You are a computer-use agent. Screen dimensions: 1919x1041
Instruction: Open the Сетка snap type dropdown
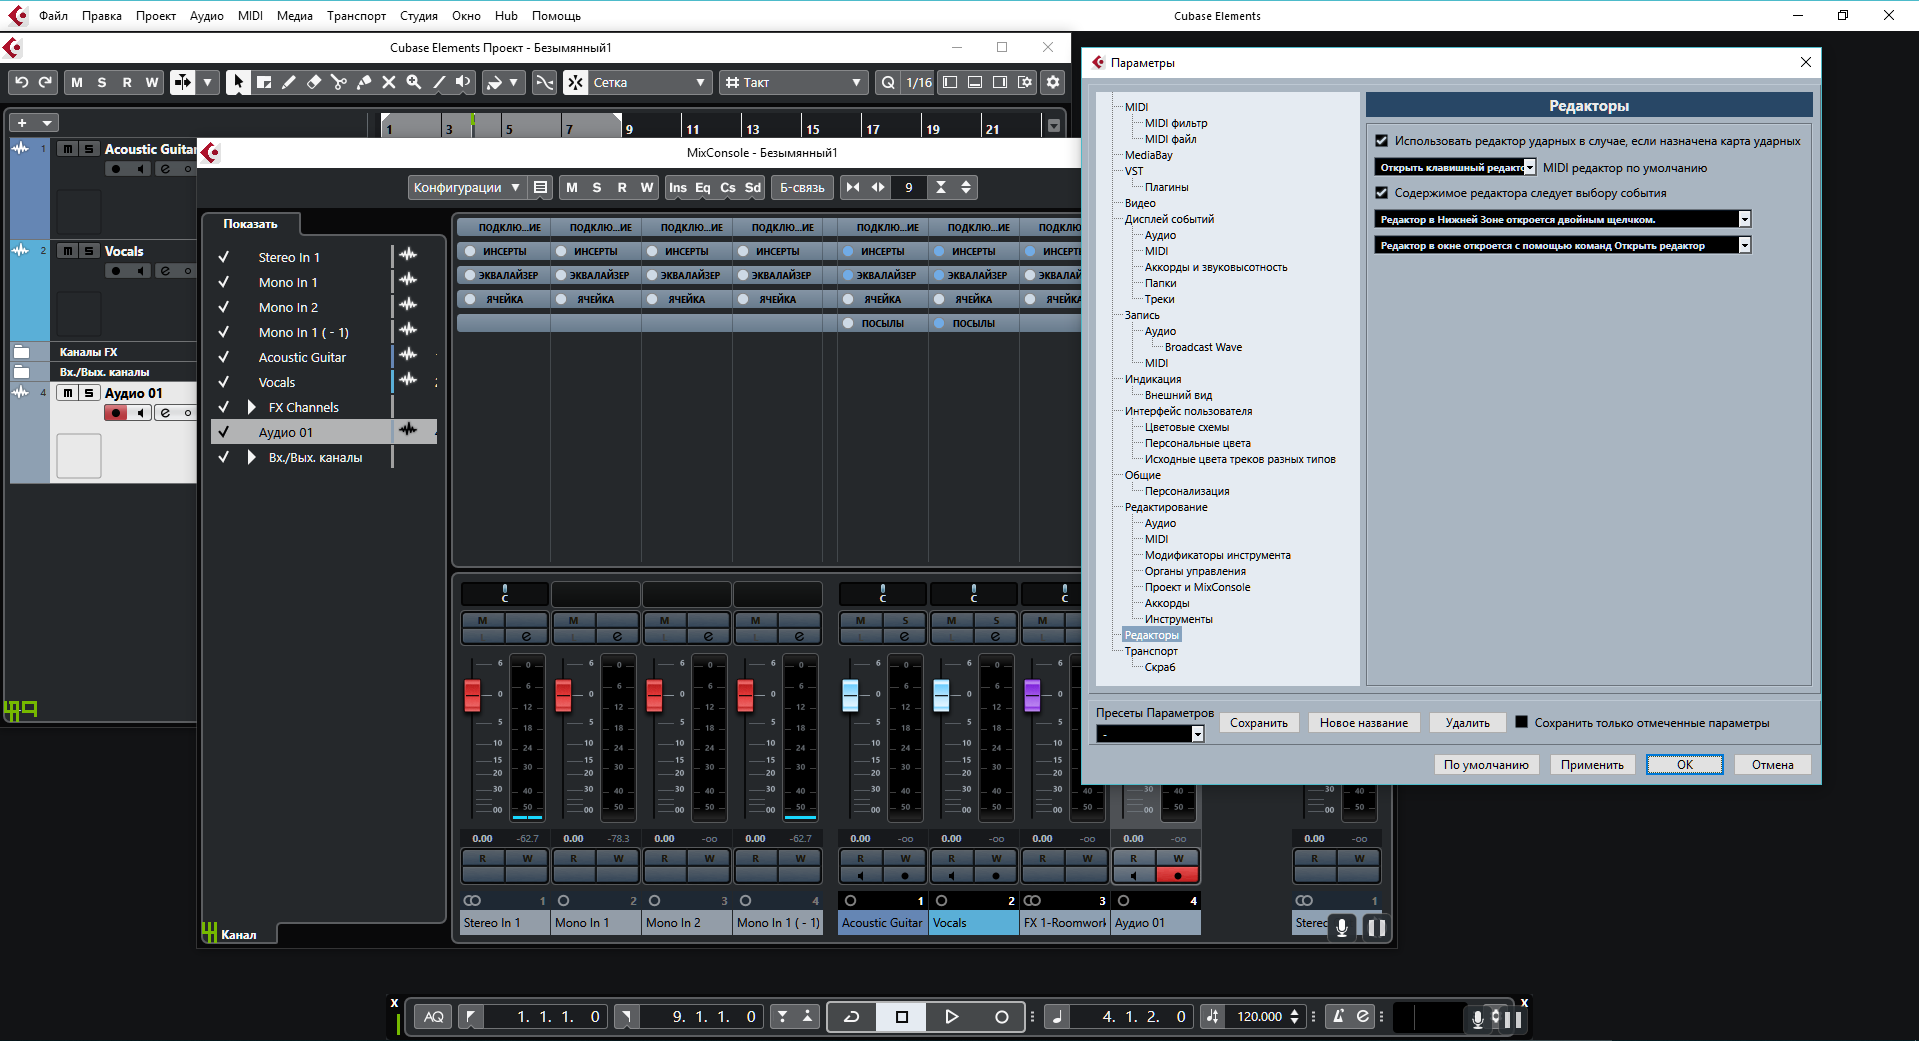(650, 82)
